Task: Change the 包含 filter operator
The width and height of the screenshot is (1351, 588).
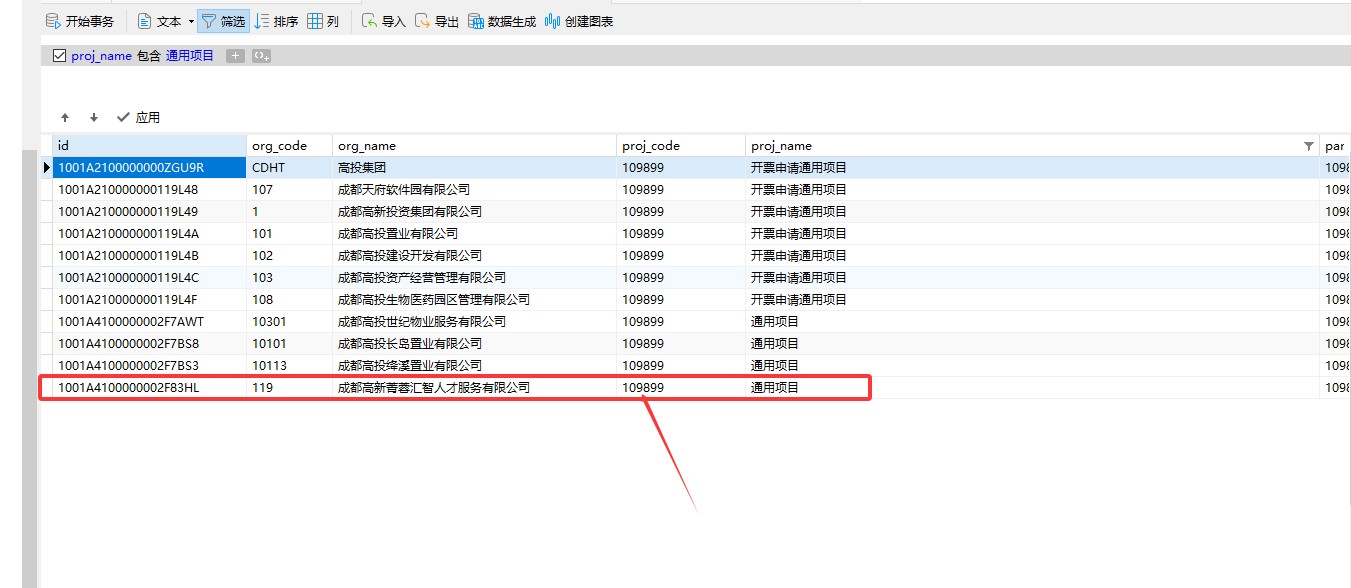Action: (x=148, y=56)
